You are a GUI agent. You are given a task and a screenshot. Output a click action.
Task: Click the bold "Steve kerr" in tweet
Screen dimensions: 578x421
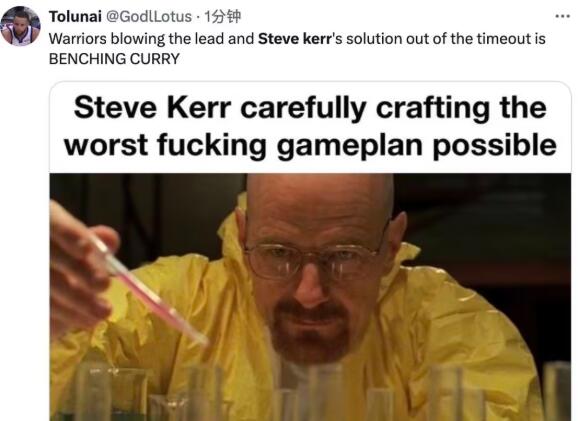[x=294, y=39]
